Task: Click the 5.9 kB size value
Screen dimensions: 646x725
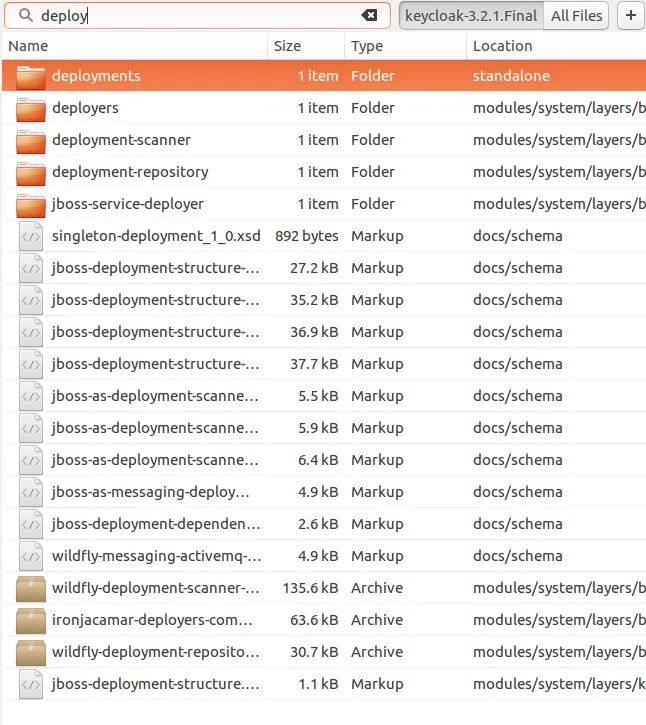Action: 318,428
